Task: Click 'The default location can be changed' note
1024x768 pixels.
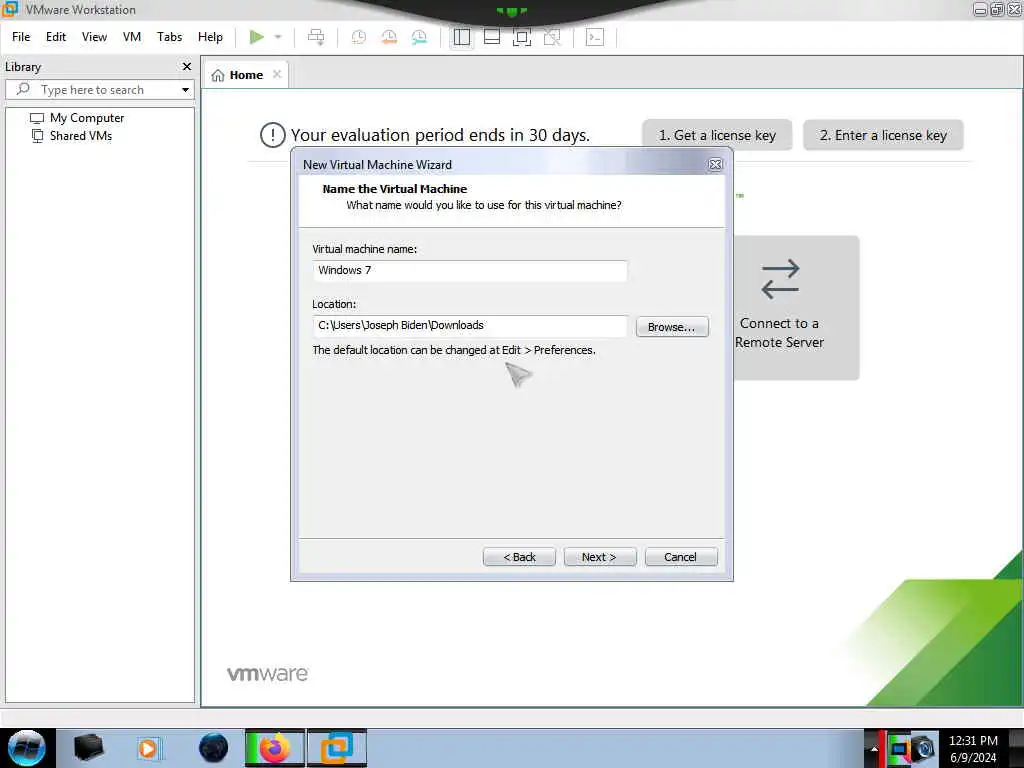Action: [454, 350]
